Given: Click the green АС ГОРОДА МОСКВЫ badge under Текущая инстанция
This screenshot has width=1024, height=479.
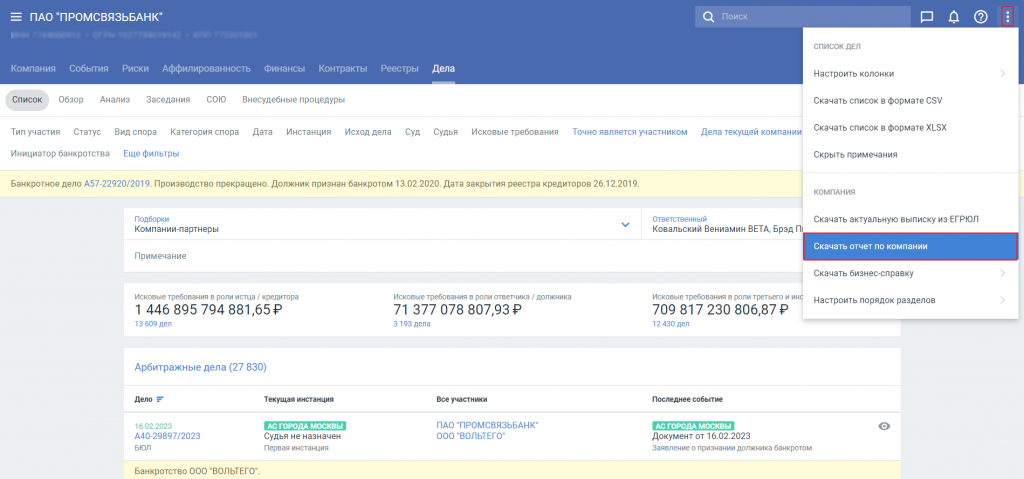Looking at the screenshot, I should coord(305,425).
